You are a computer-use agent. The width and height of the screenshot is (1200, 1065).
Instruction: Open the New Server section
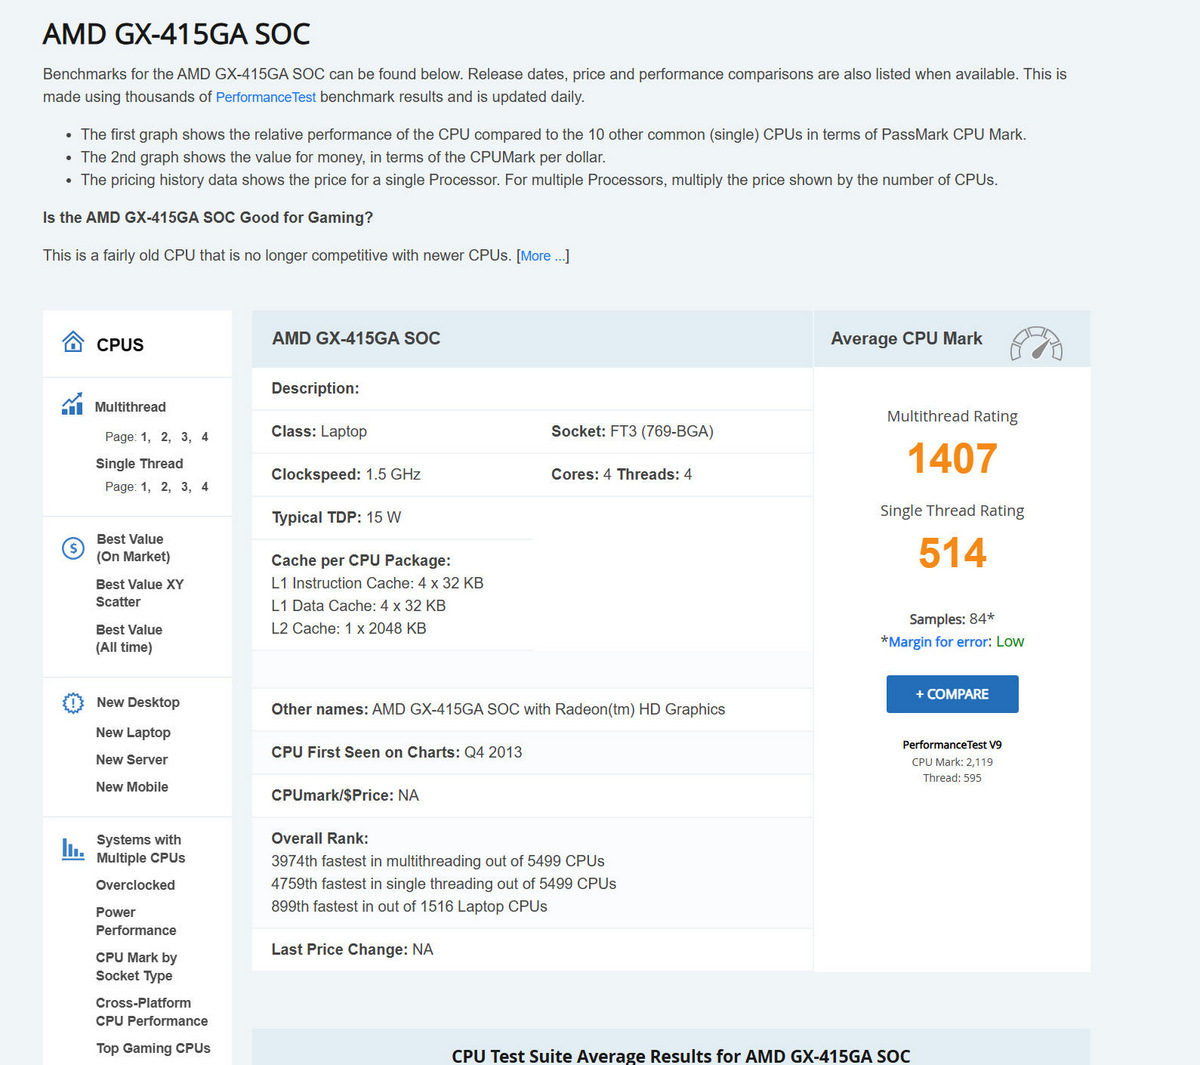131,759
